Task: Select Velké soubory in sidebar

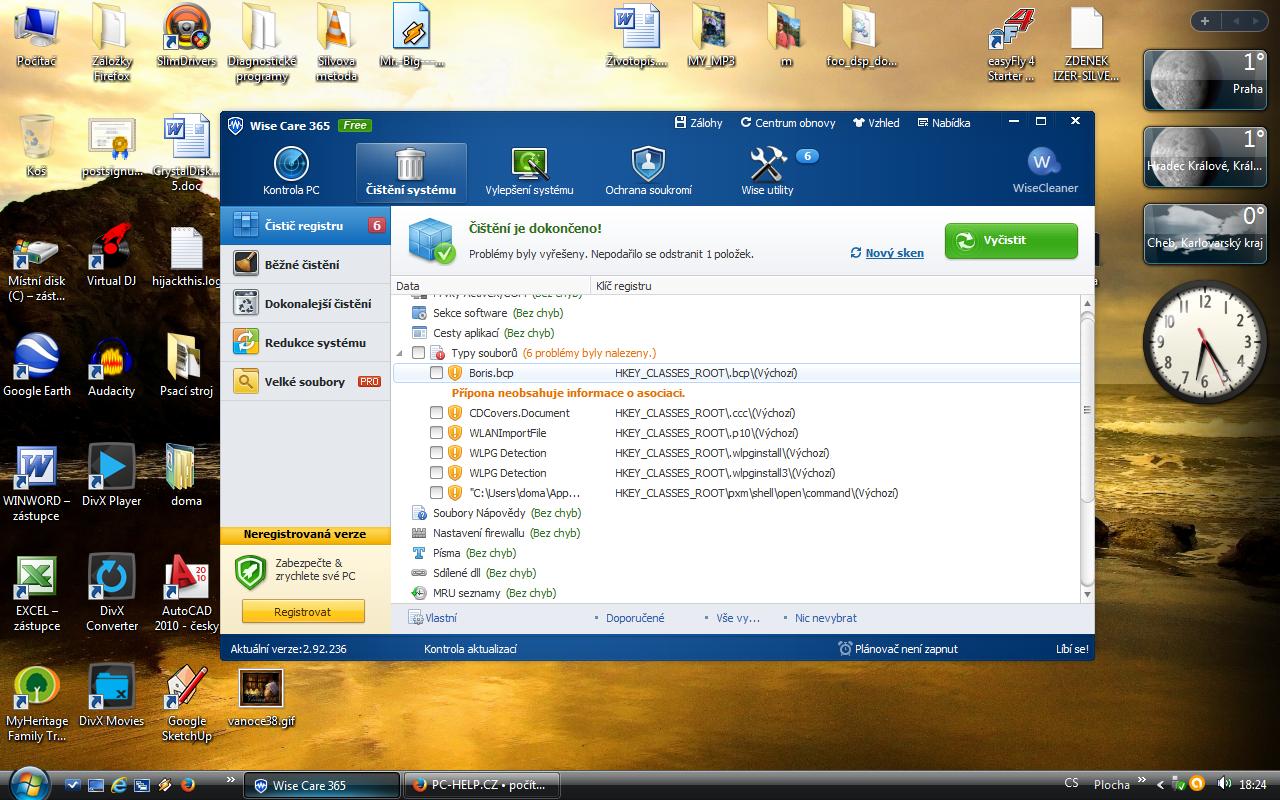Action: coord(305,382)
